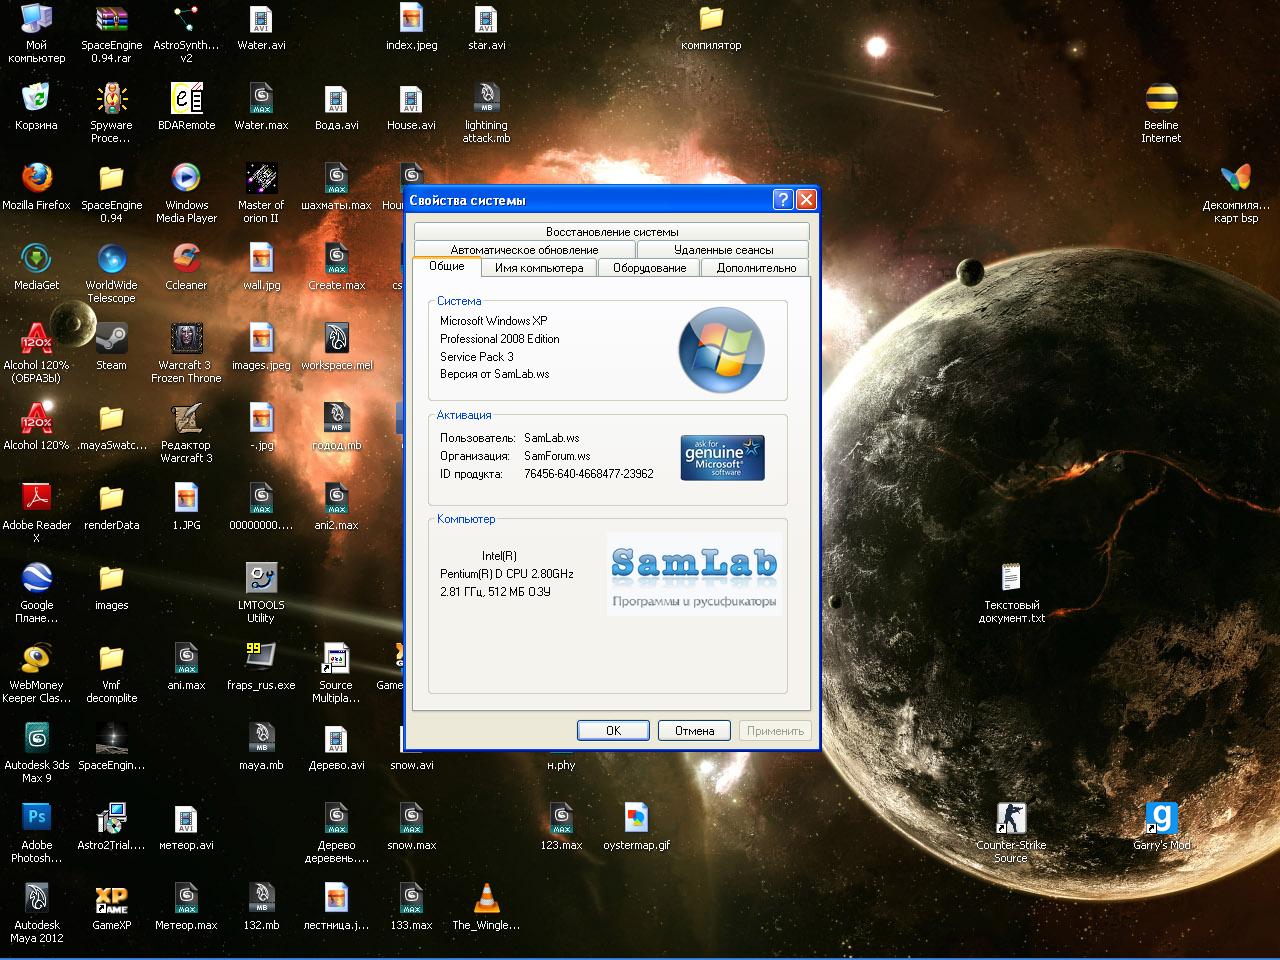Click the oystermap.gif file icon
The width and height of the screenshot is (1280, 960).
[636, 818]
